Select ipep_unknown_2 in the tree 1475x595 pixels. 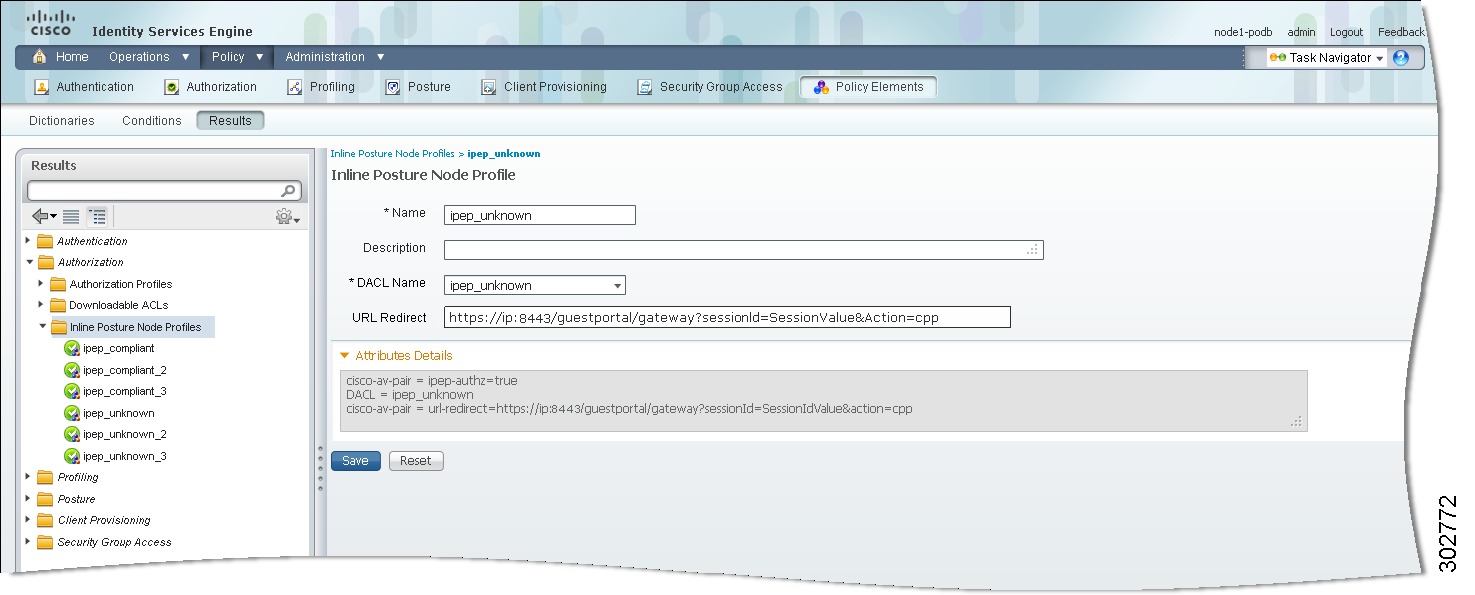point(125,435)
